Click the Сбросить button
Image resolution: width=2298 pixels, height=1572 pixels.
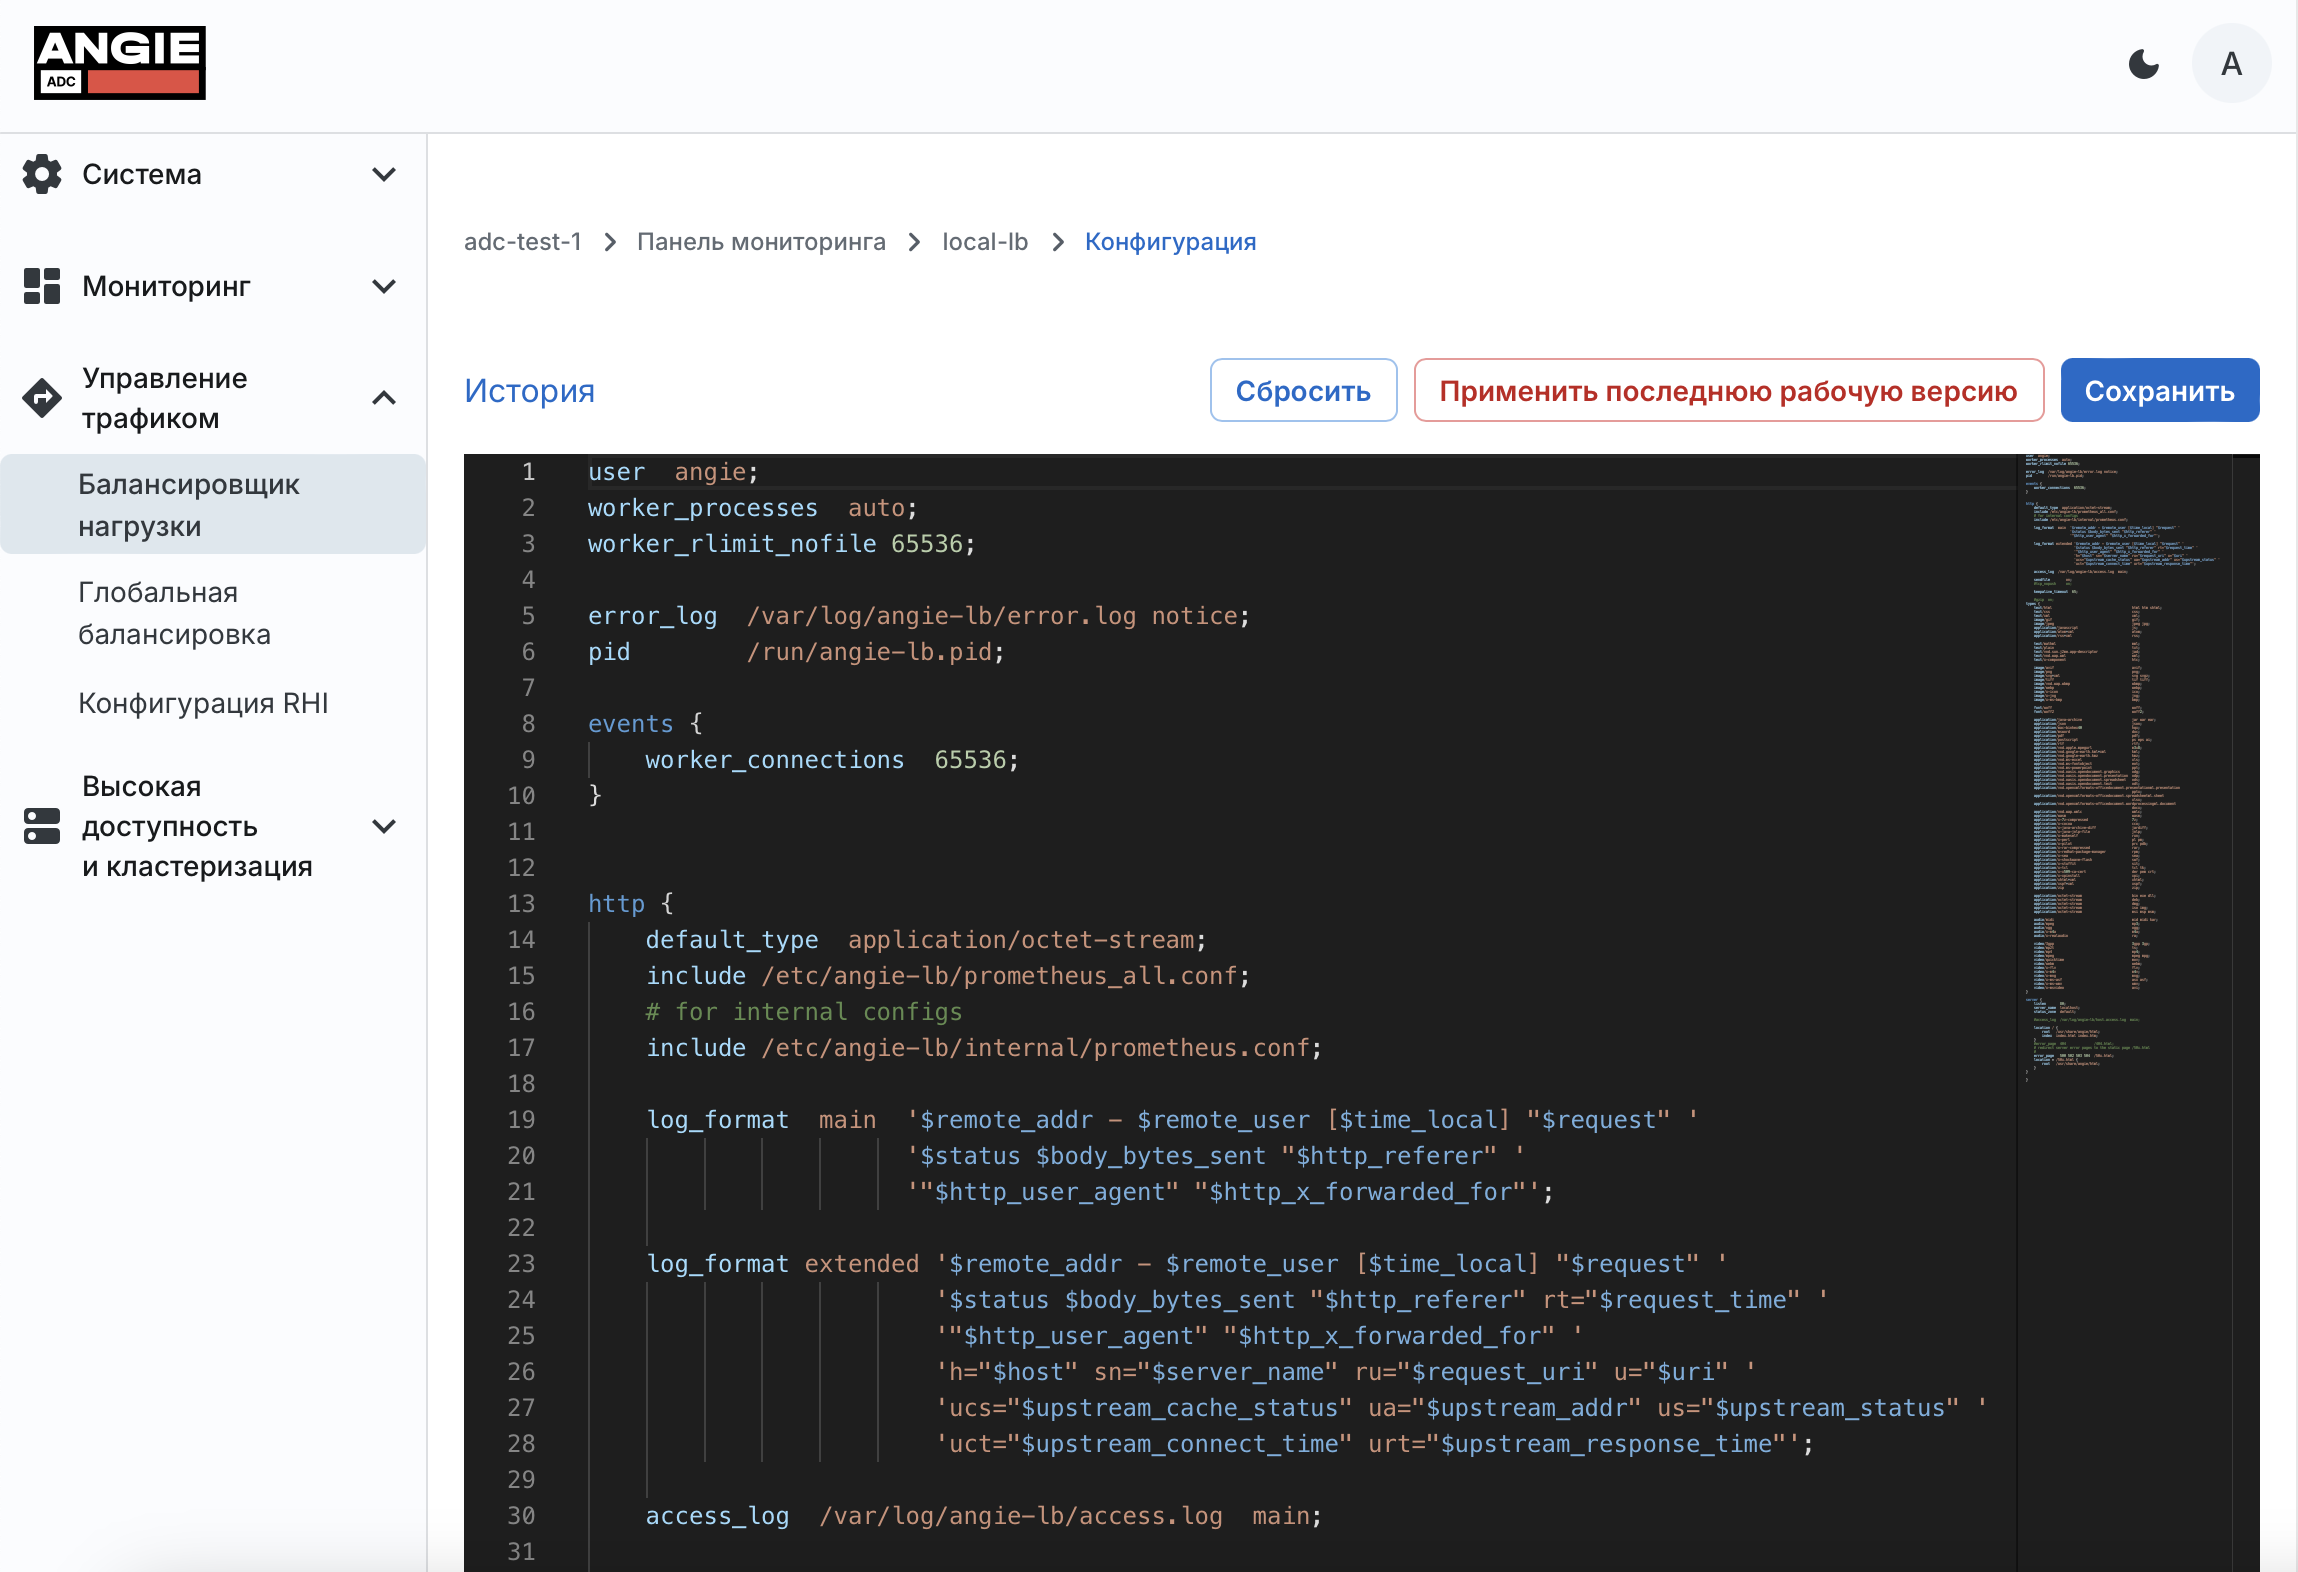pos(1302,390)
